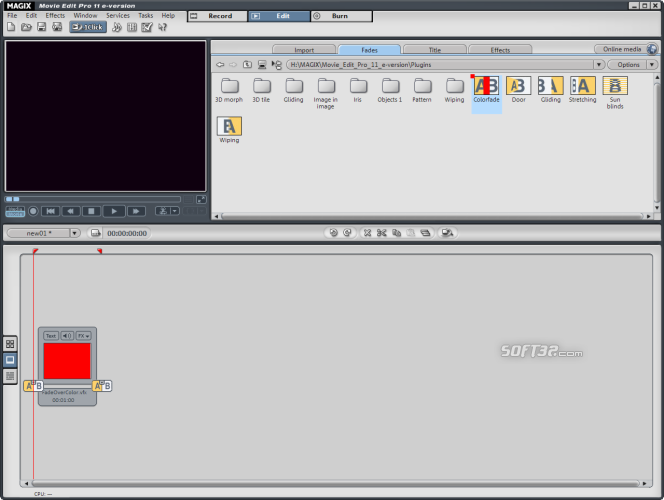Select the Fades tab
The height and width of the screenshot is (500, 664).
369,50
